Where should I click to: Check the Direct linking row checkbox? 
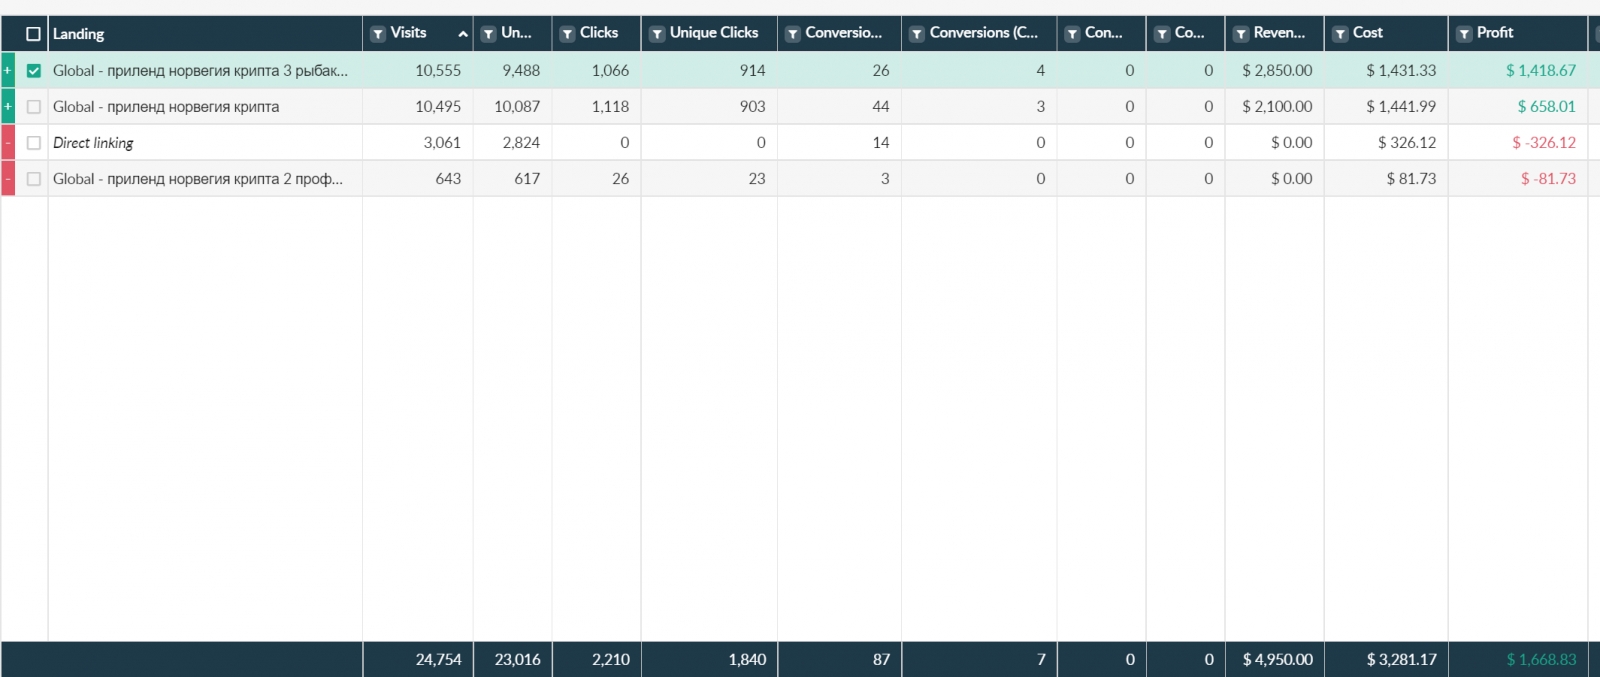point(34,143)
